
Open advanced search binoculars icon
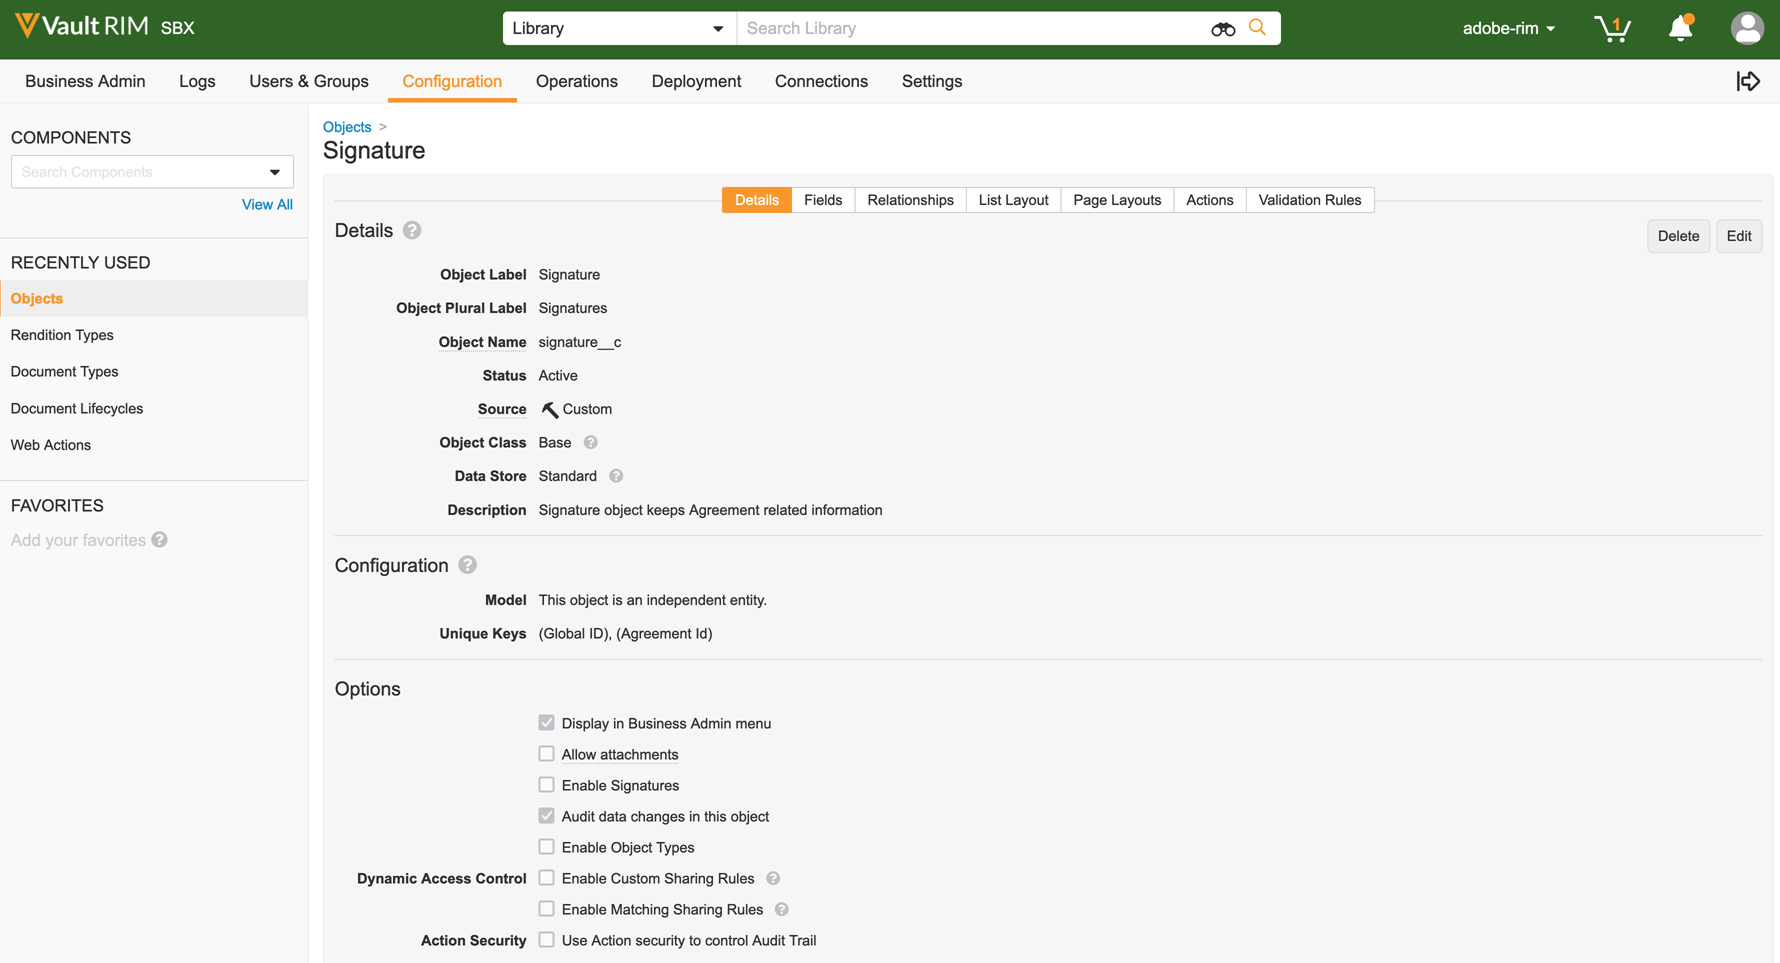tap(1222, 29)
